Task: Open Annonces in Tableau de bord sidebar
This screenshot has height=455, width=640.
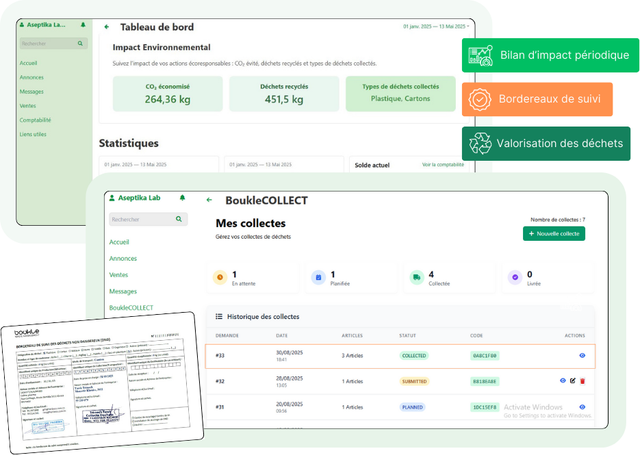Action: coord(31,77)
